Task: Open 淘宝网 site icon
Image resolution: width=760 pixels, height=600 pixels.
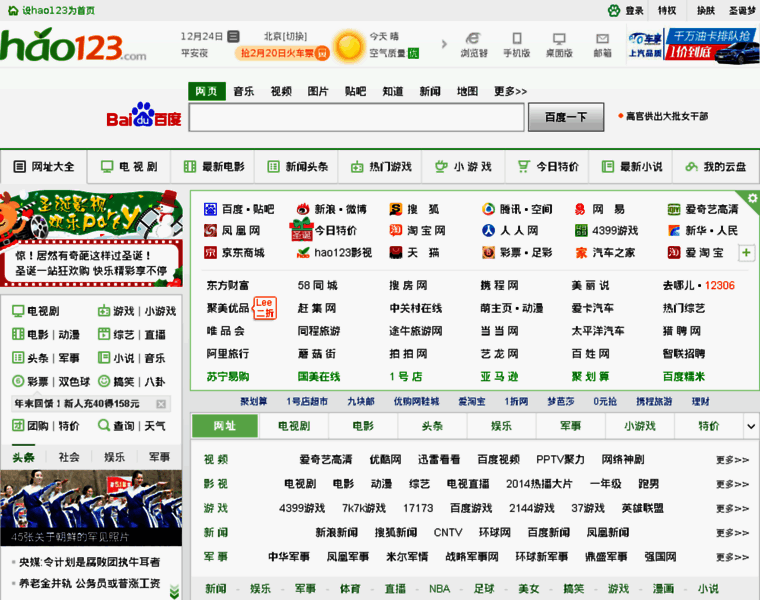Action: click(396, 230)
